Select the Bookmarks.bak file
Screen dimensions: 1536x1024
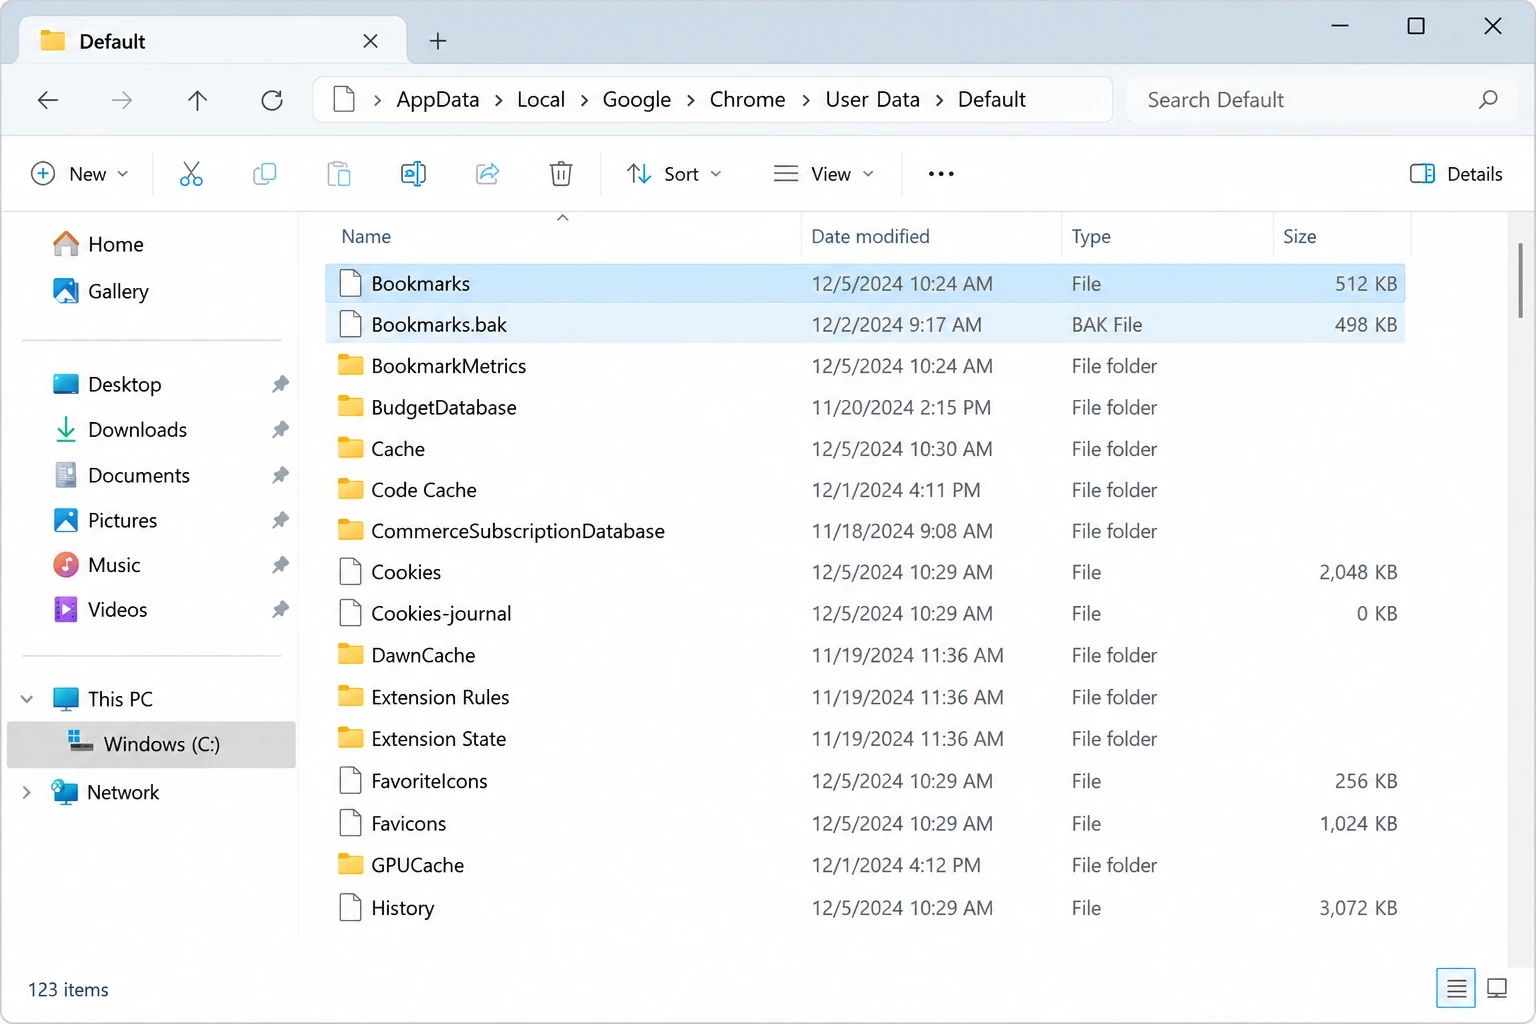pyautogui.click(x=865, y=325)
